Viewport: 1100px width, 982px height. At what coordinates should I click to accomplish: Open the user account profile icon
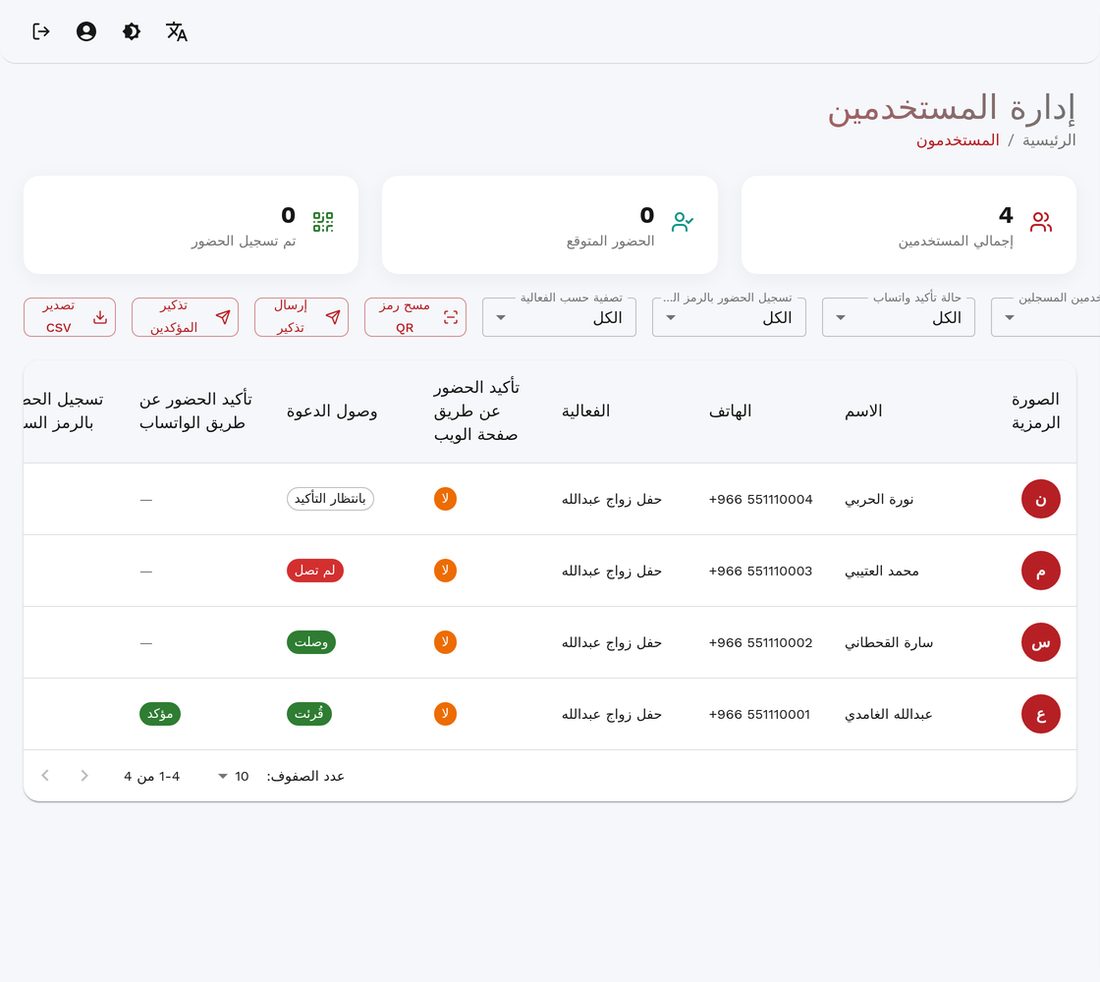click(x=86, y=32)
